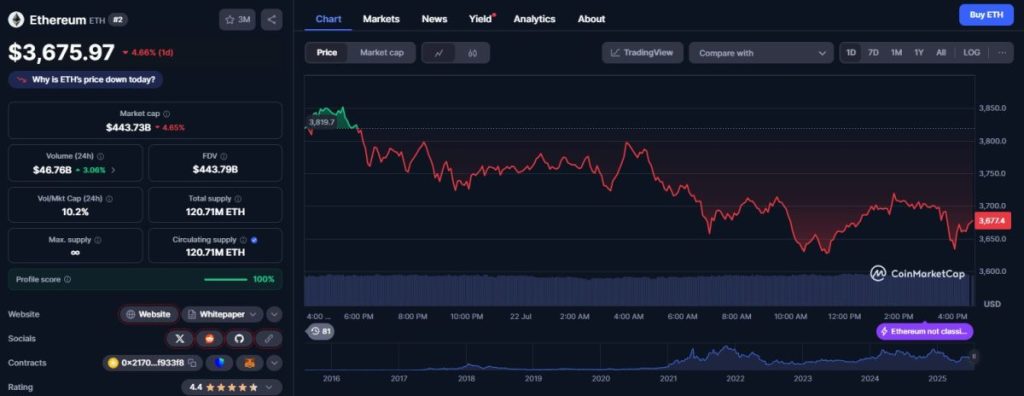Click the Profile score info icon
The height and width of the screenshot is (396, 1024).
point(67,280)
